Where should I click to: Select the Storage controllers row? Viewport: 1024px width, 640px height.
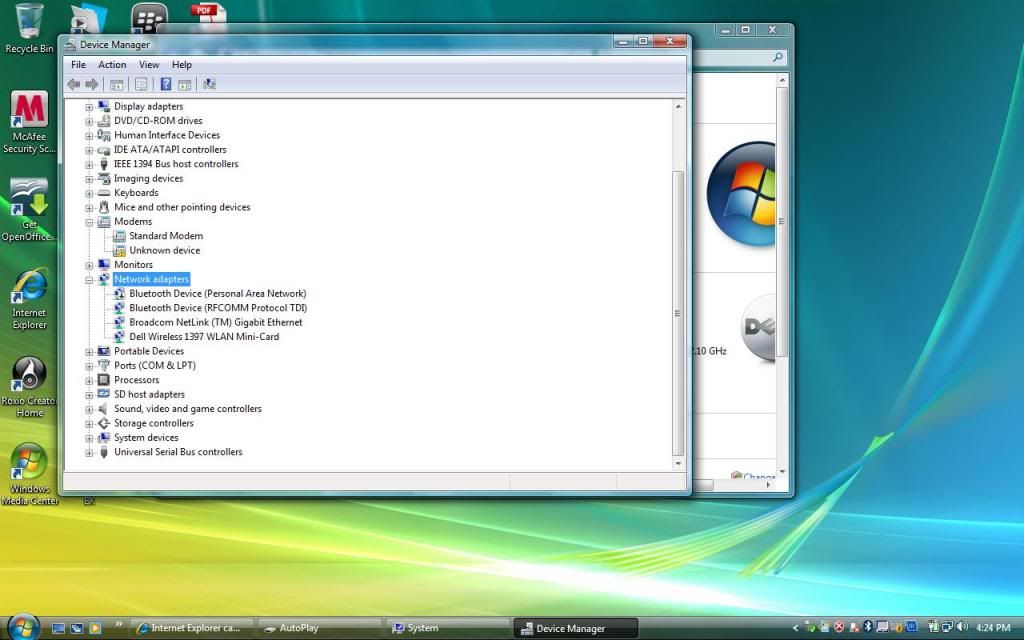point(154,423)
